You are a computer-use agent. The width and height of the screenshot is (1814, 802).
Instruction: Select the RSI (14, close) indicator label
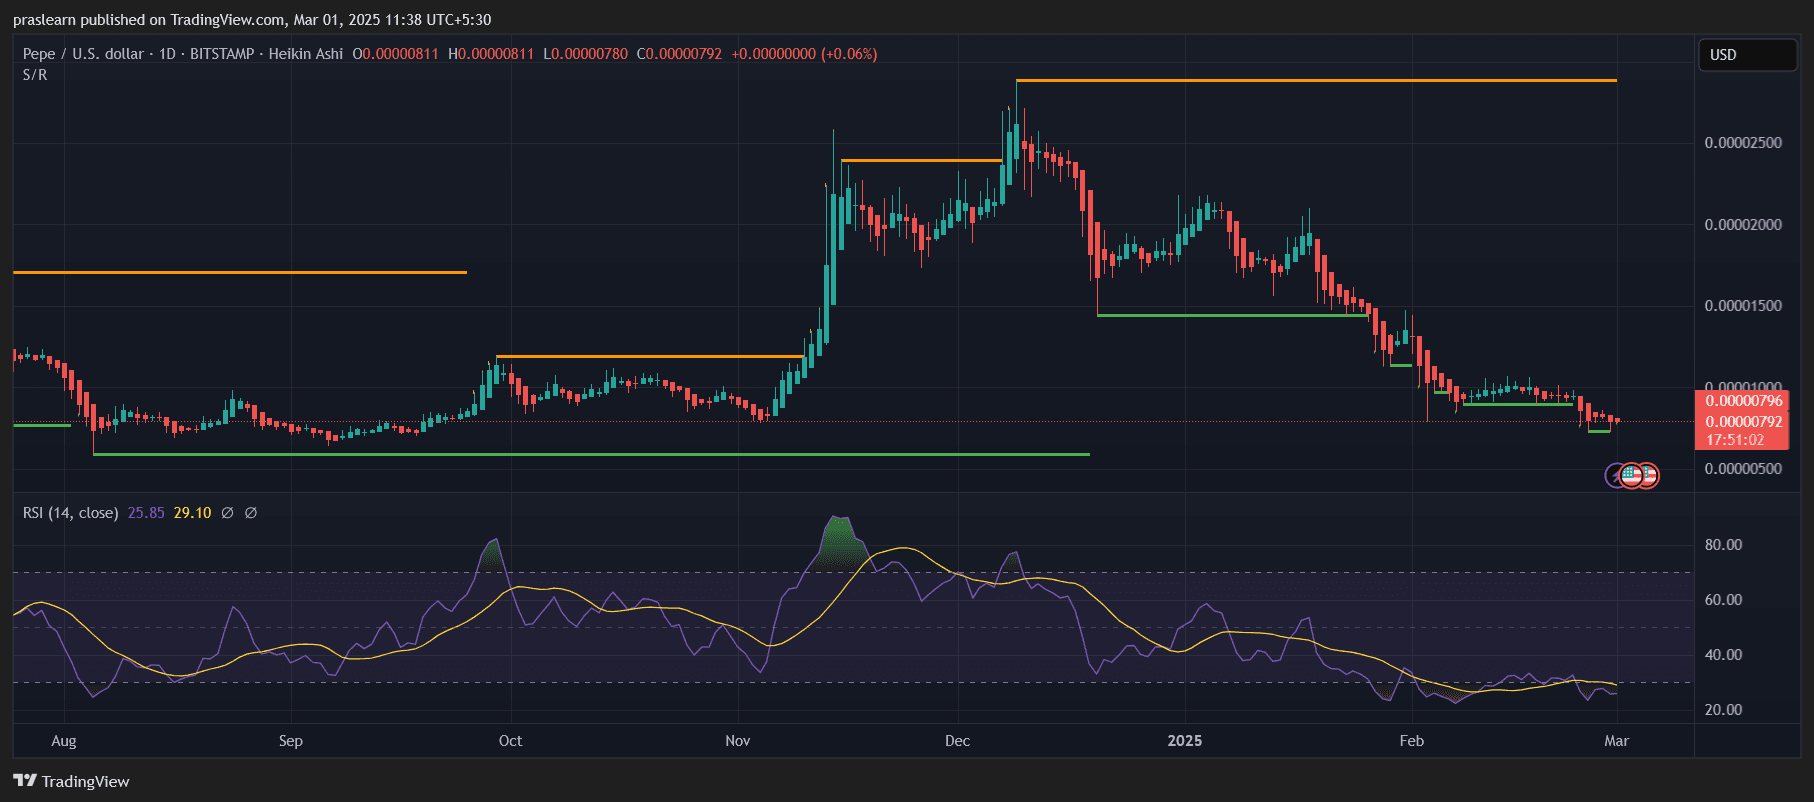[71, 513]
